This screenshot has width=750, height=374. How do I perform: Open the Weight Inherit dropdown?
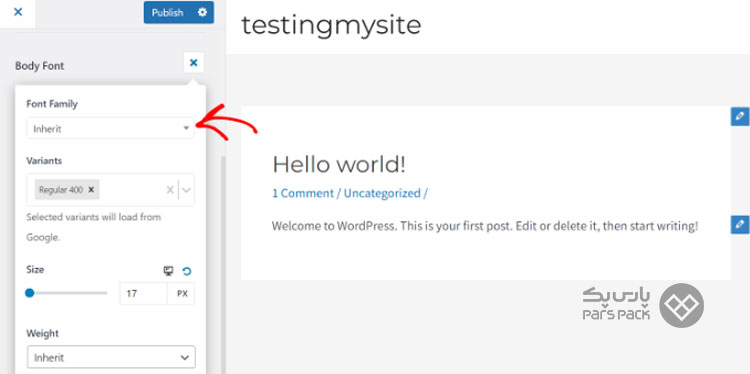point(111,357)
